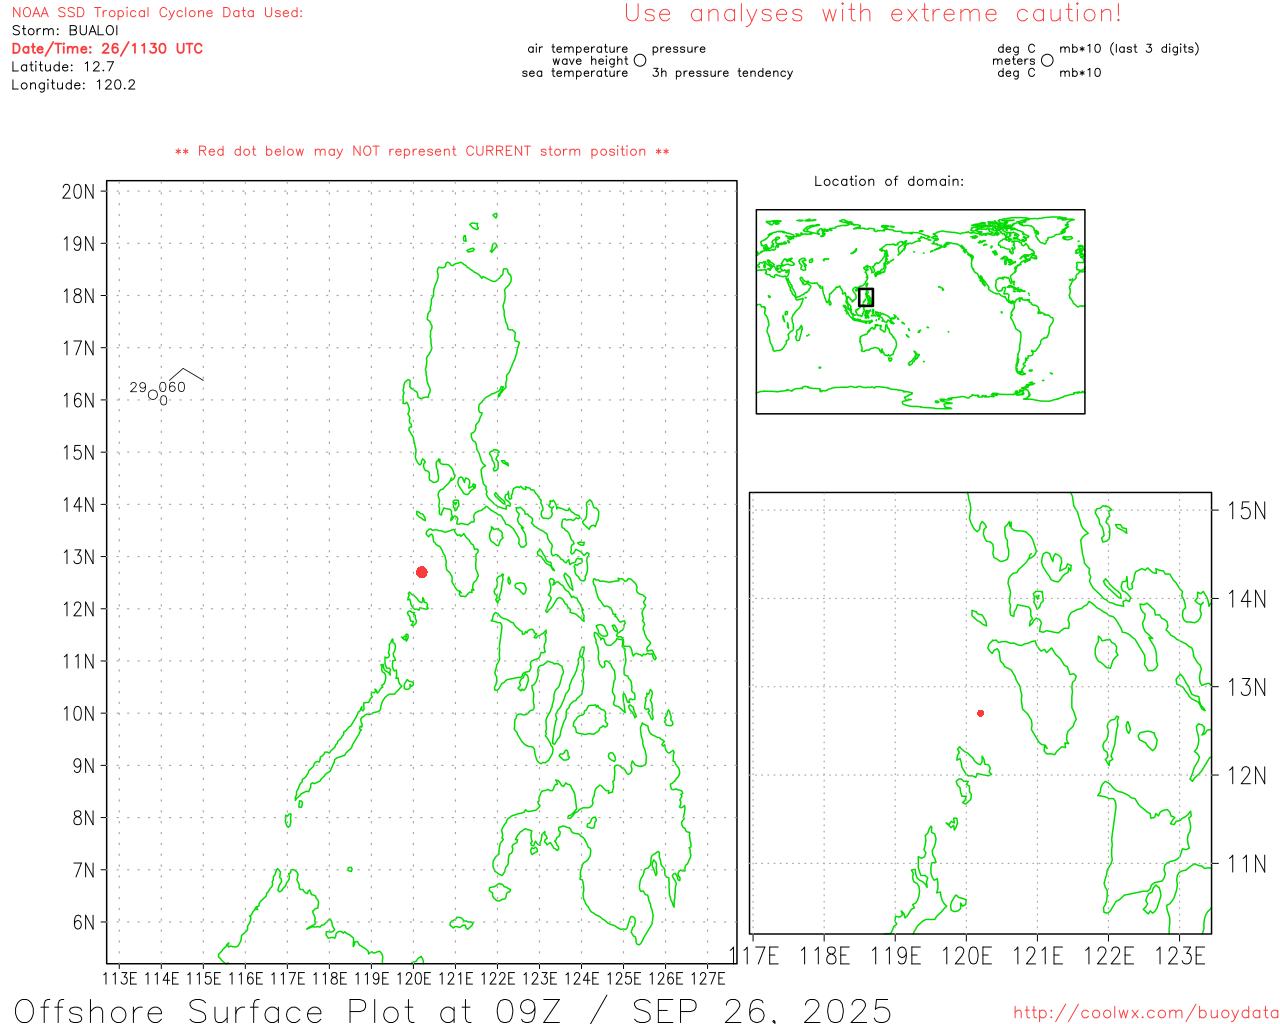Click the red dot disclaimer text
This screenshot has height=1024, width=1280.
point(422,151)
